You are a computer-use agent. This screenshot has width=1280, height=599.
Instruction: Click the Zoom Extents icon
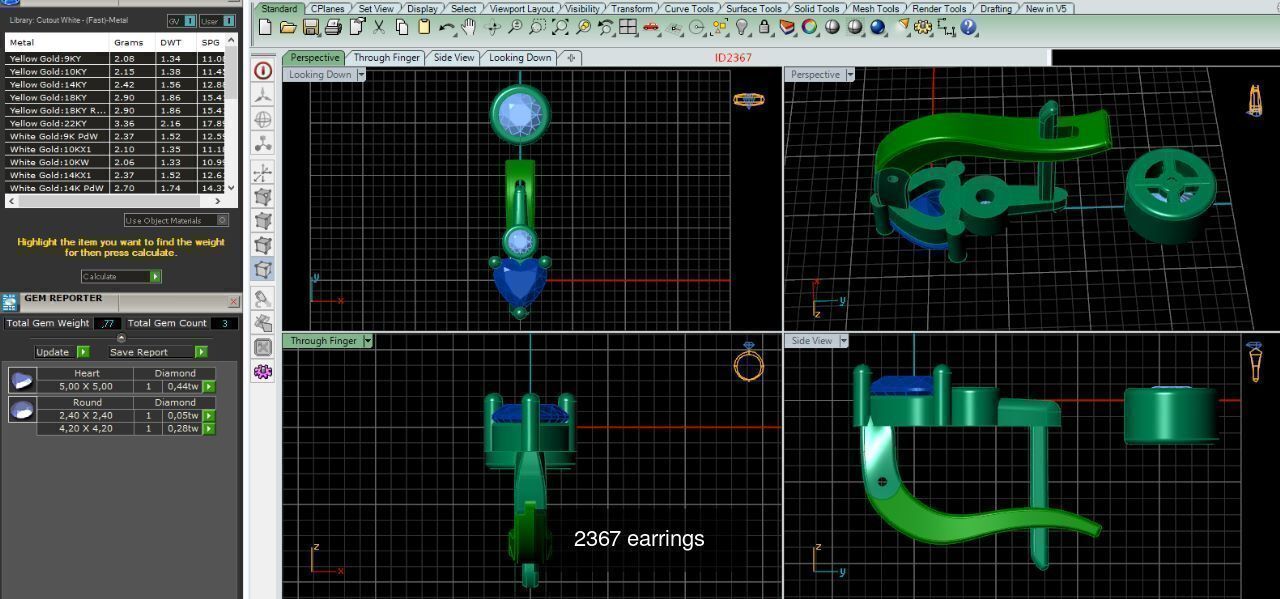(561, 27)
